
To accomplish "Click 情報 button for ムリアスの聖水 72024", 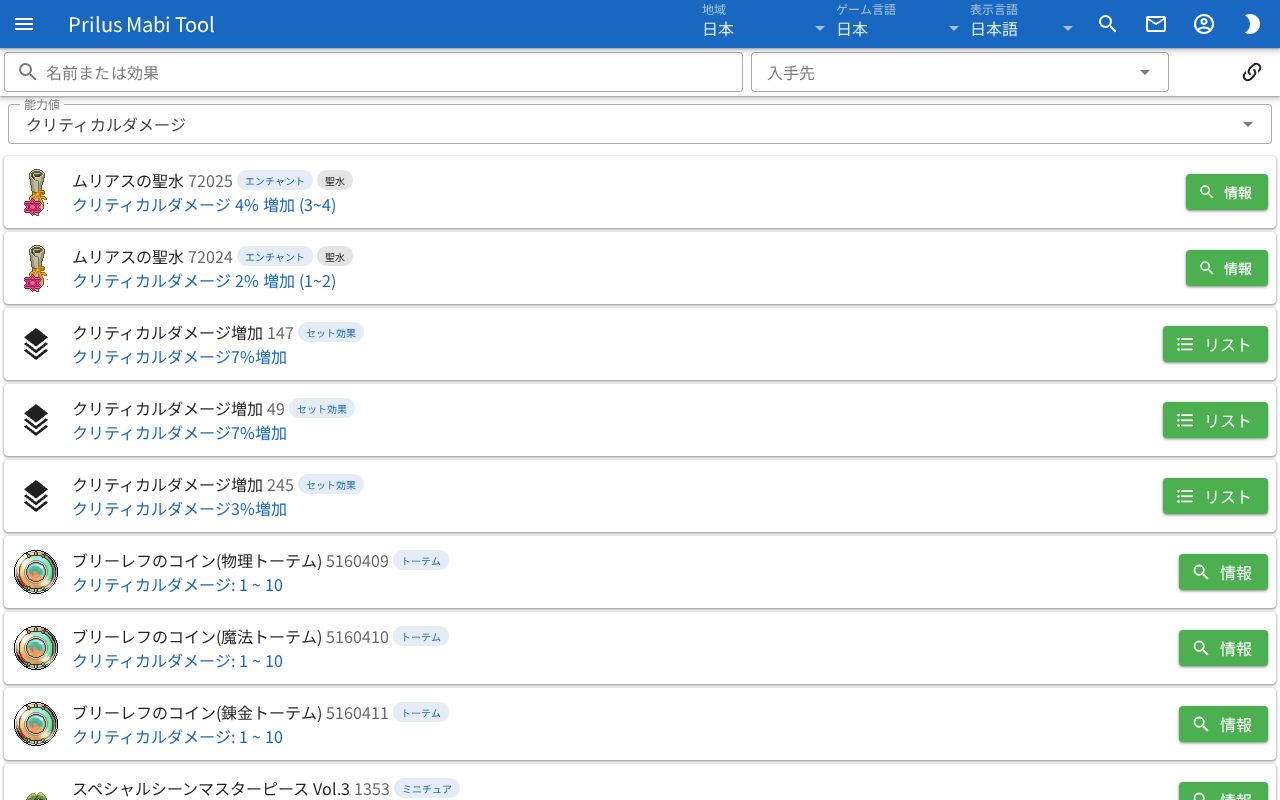I will coord(1227,268).
